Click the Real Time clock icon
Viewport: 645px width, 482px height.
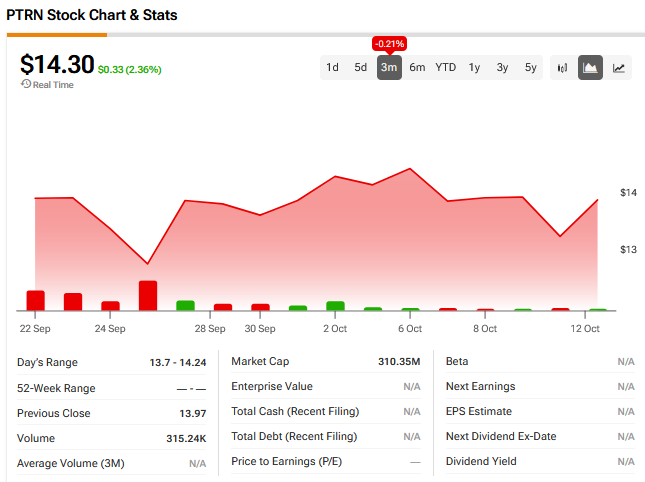[x=25, y=84]
